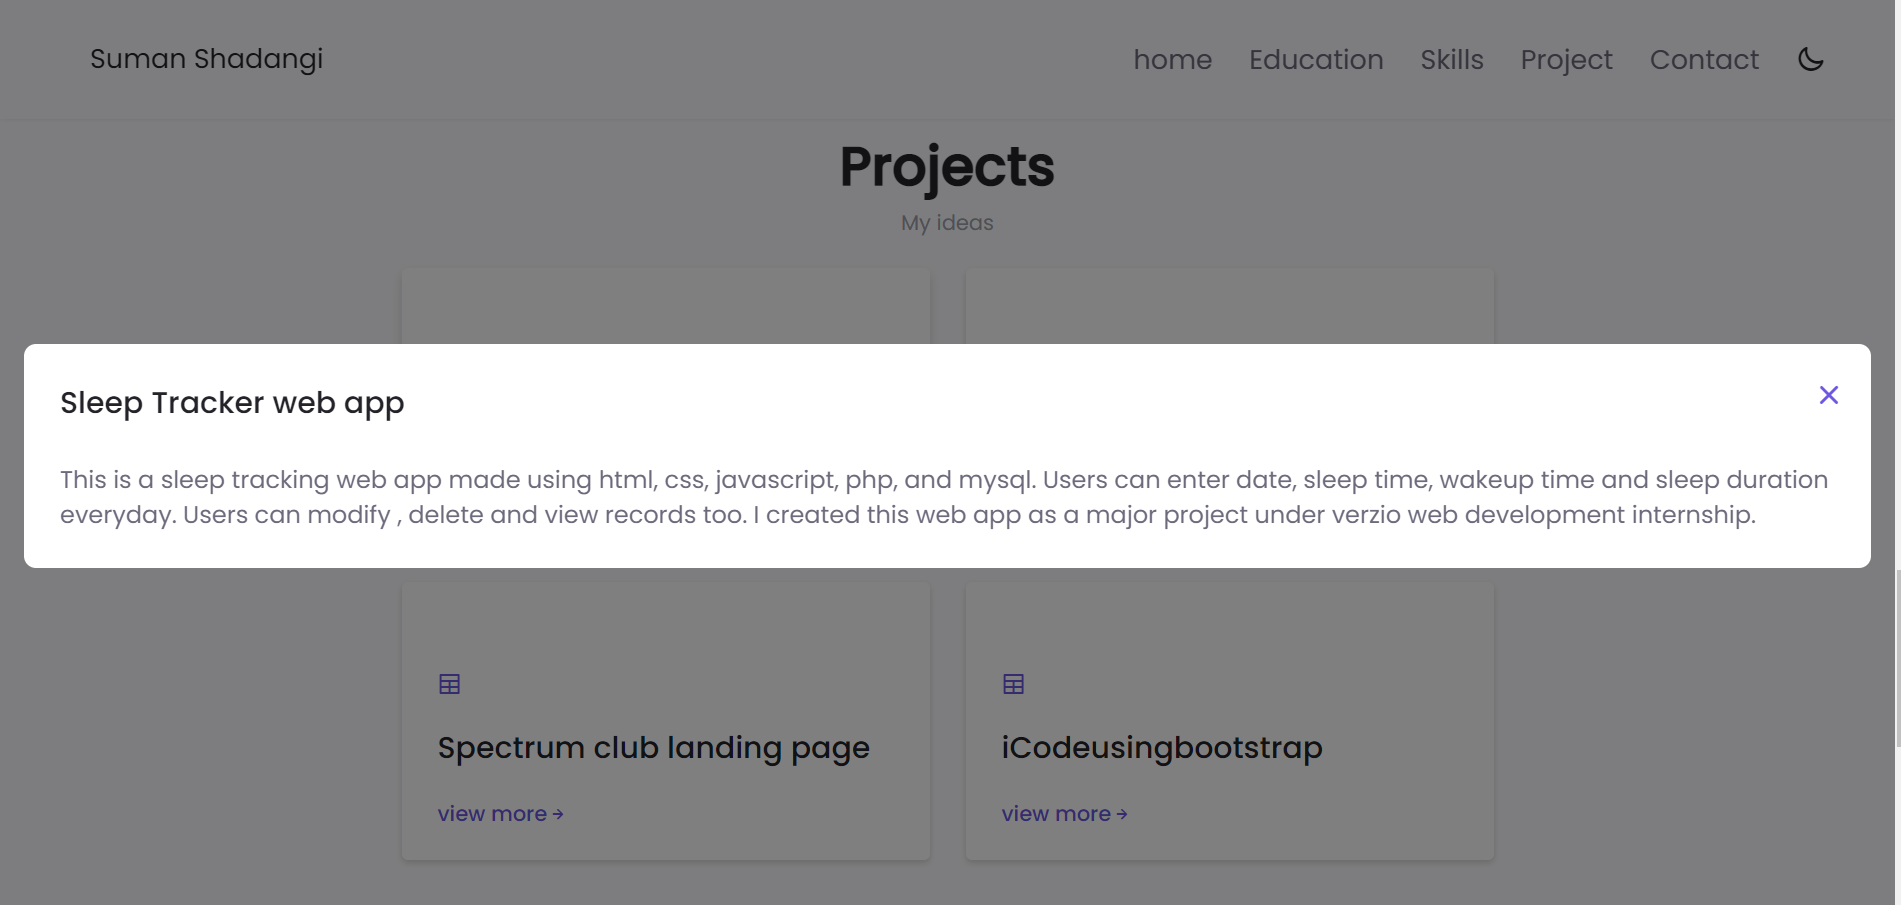1901x905 pixels.
Task: Click the arrow next to Spectrum club view more
Action: point(558,814)
